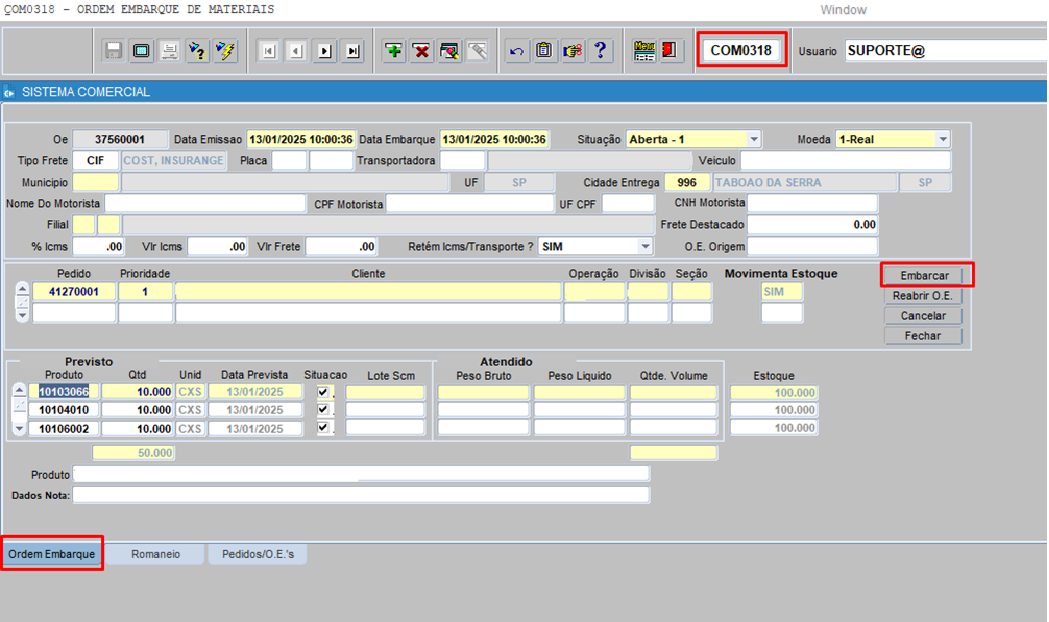Screen dimensions: 1049x622
Task: Switch to the Ordem Embarque tab
Action: click(x=52, y=554)
